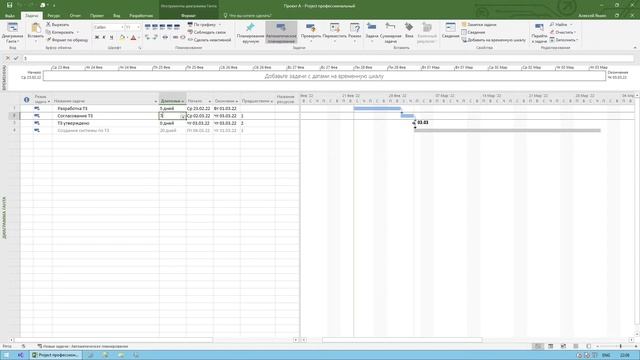Click Add to Timeline (Добавить на временную шкалу)
This screenshot has height=360, width=640.
[493, 40]
